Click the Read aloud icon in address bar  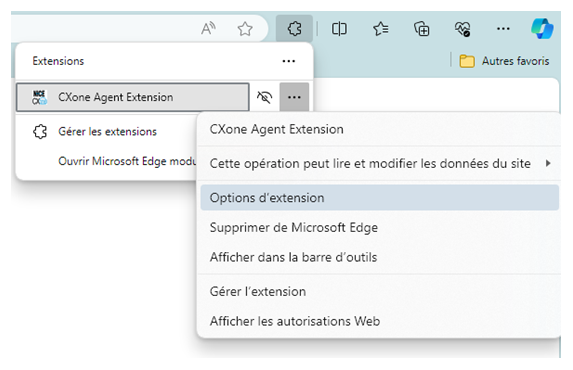coord(208,29)
